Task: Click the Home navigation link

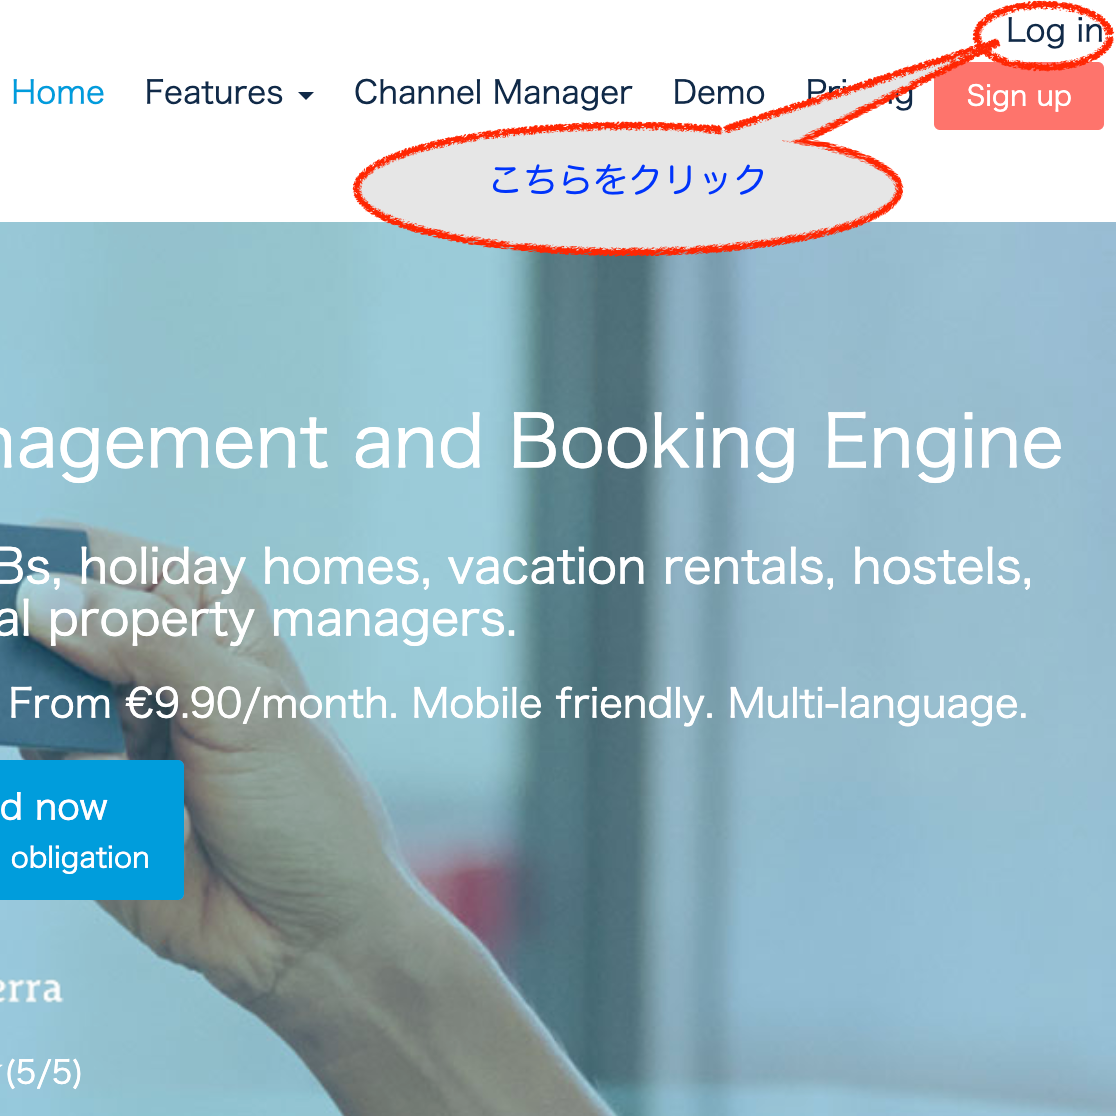Action: [x=58, y=93]
